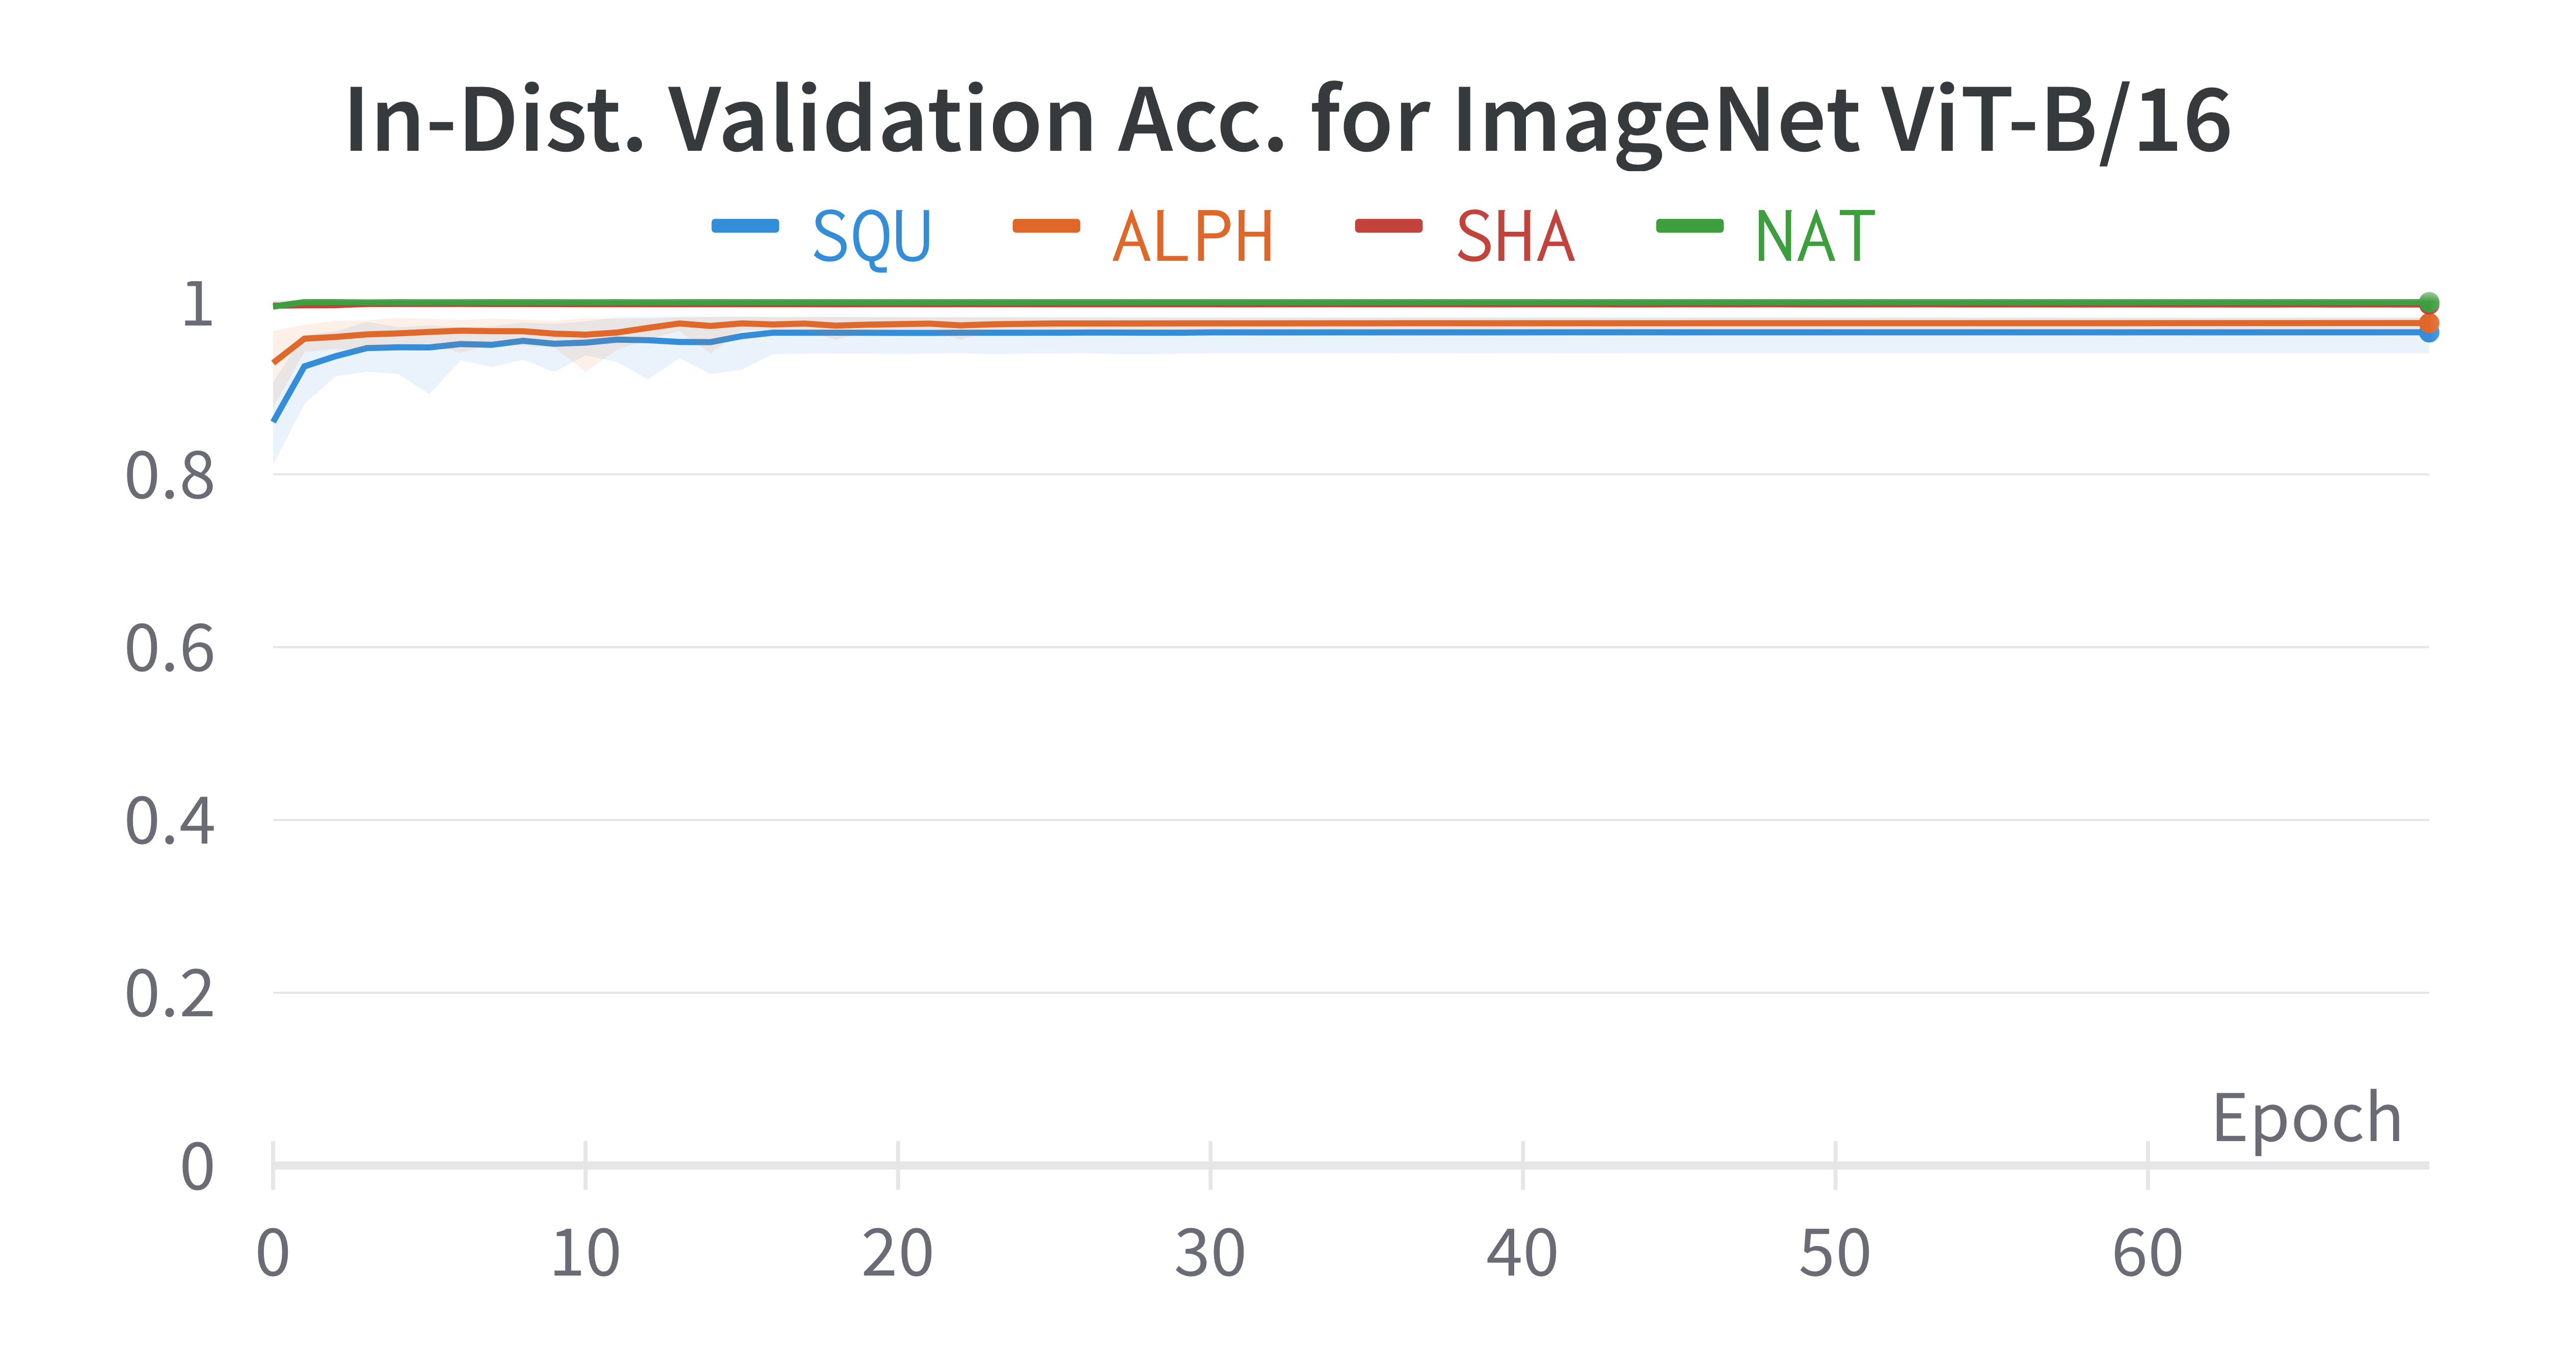
Task: Click the blue SQU line start at epoch 0
Action: pos(275,420)
